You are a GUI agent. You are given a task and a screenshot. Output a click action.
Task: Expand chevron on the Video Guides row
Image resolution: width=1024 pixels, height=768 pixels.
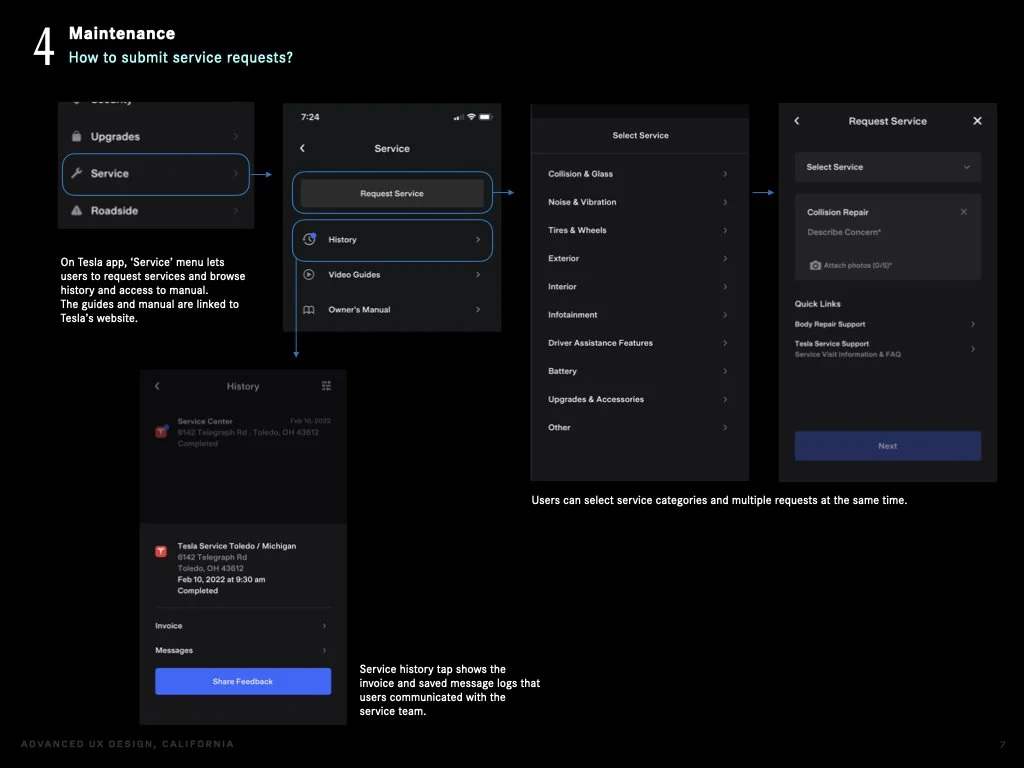coord(478,274)
